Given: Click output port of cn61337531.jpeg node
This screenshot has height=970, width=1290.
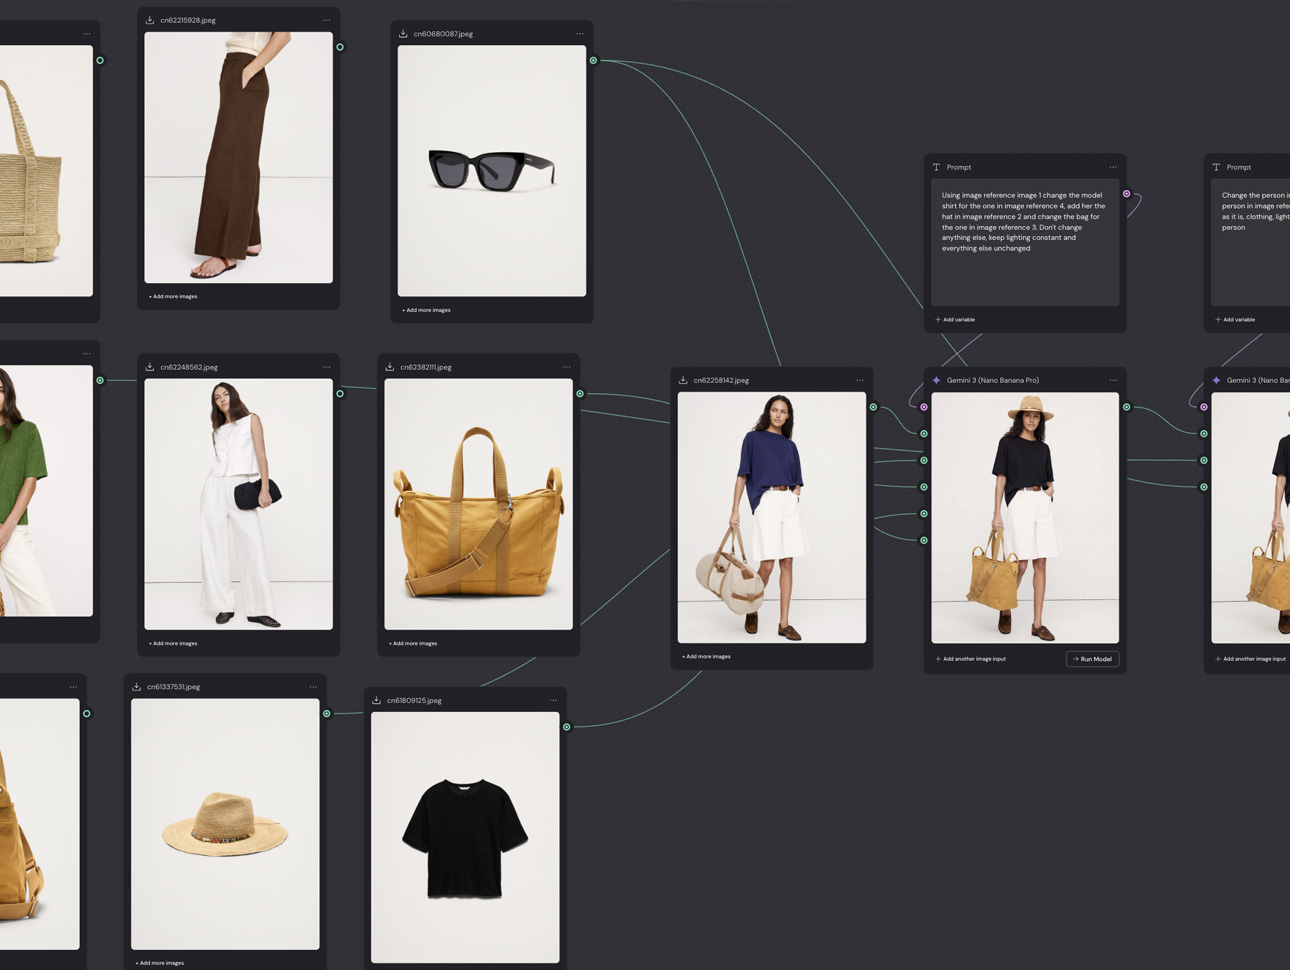Looking at the screenshot, I should pyautogui.click(x=326, y=714).
